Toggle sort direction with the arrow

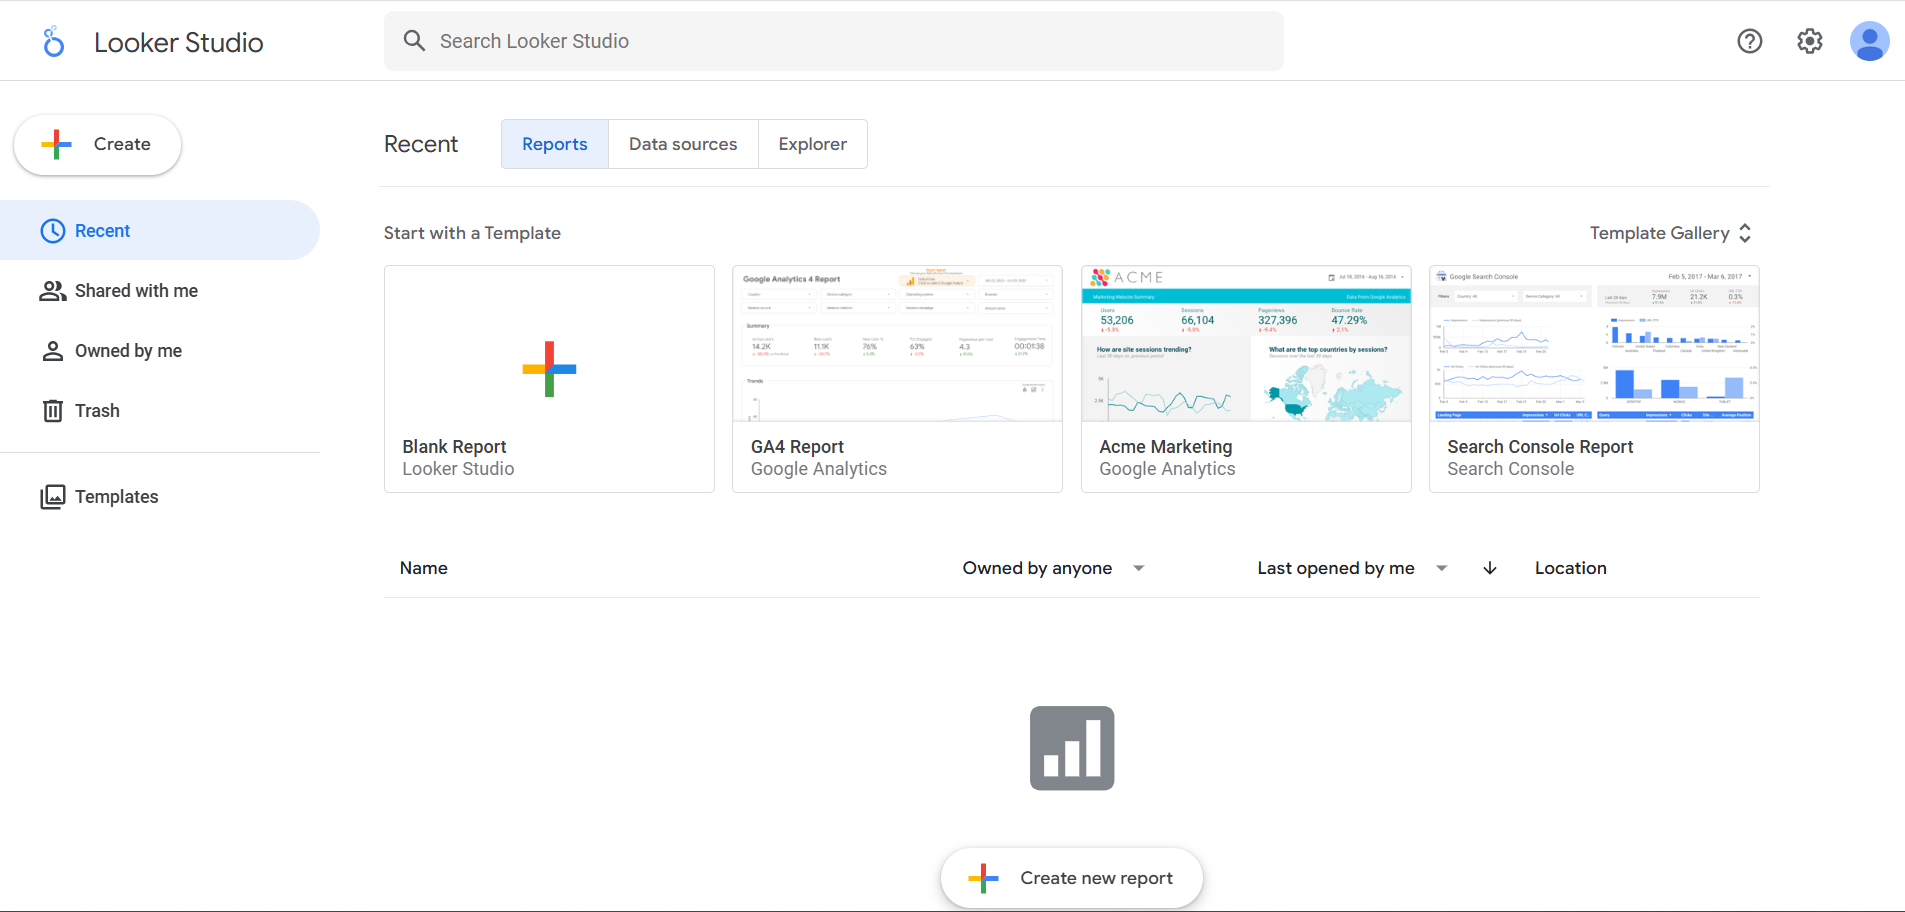tap(1489, 567)
